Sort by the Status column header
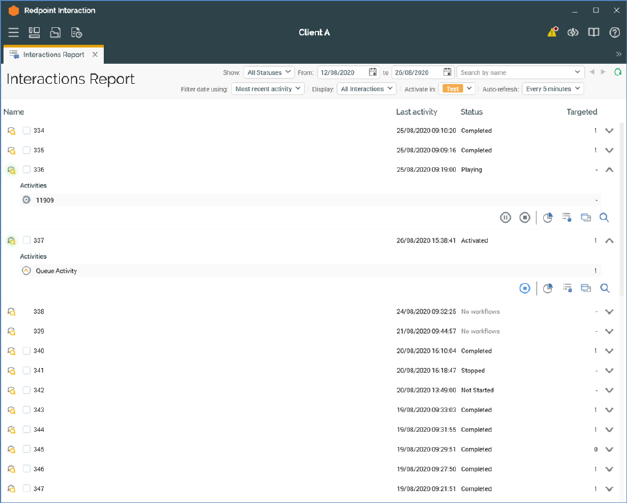This screenshot has height=503, width=627. 471,112
